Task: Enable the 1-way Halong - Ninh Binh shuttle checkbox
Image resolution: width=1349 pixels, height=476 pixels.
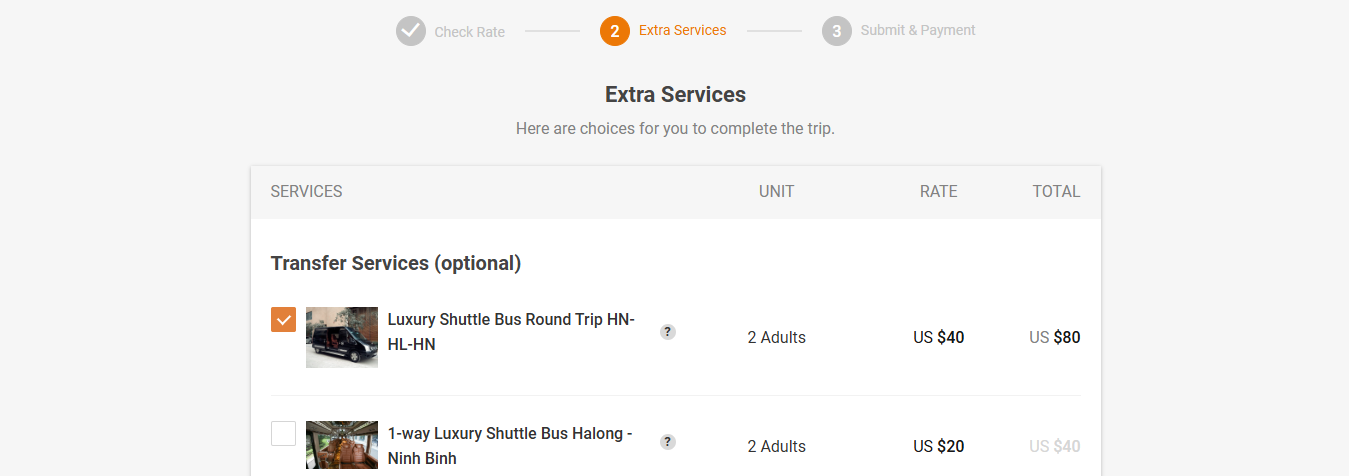Action: [284, 433]
